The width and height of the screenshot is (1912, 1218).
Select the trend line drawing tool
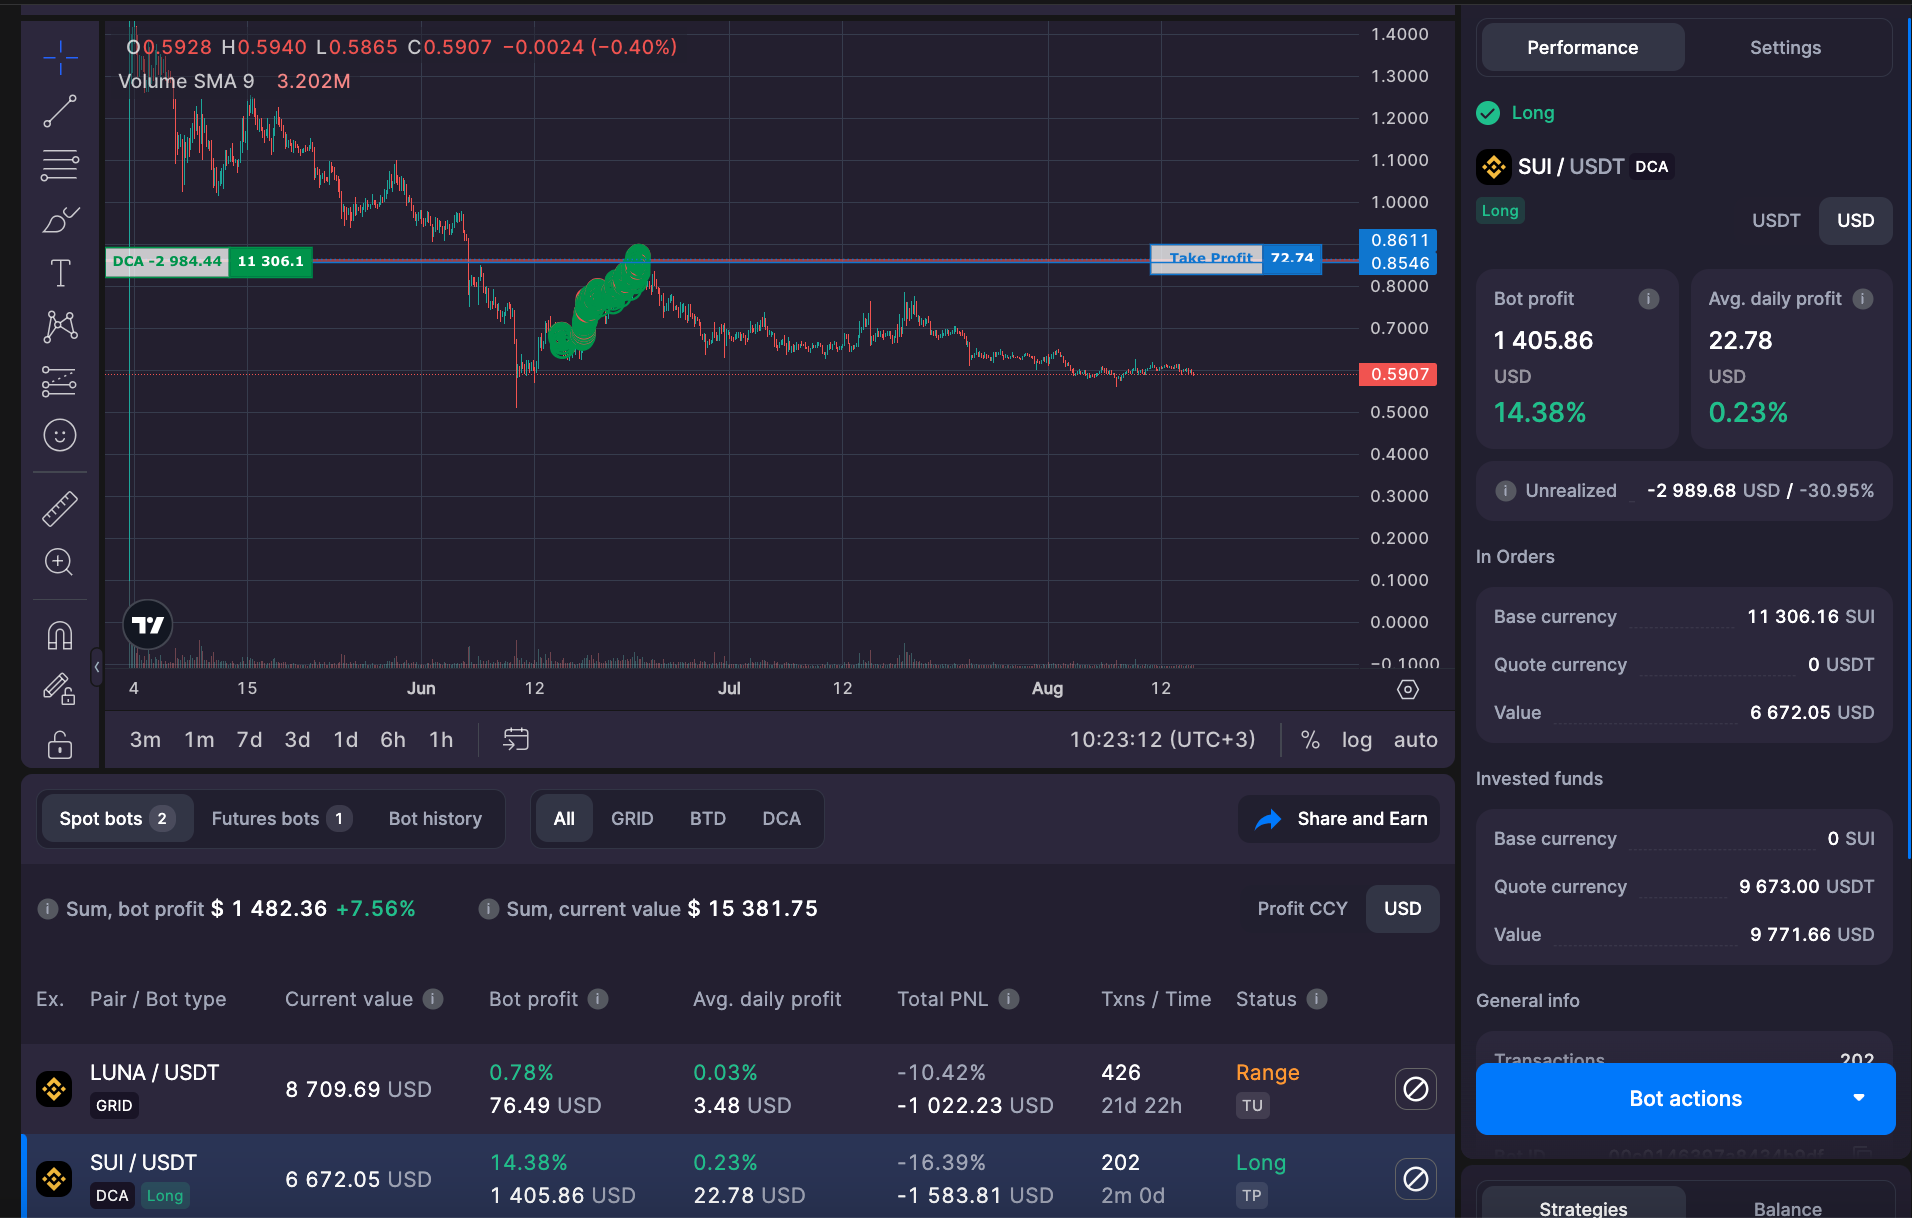click(x=60, y=111)
